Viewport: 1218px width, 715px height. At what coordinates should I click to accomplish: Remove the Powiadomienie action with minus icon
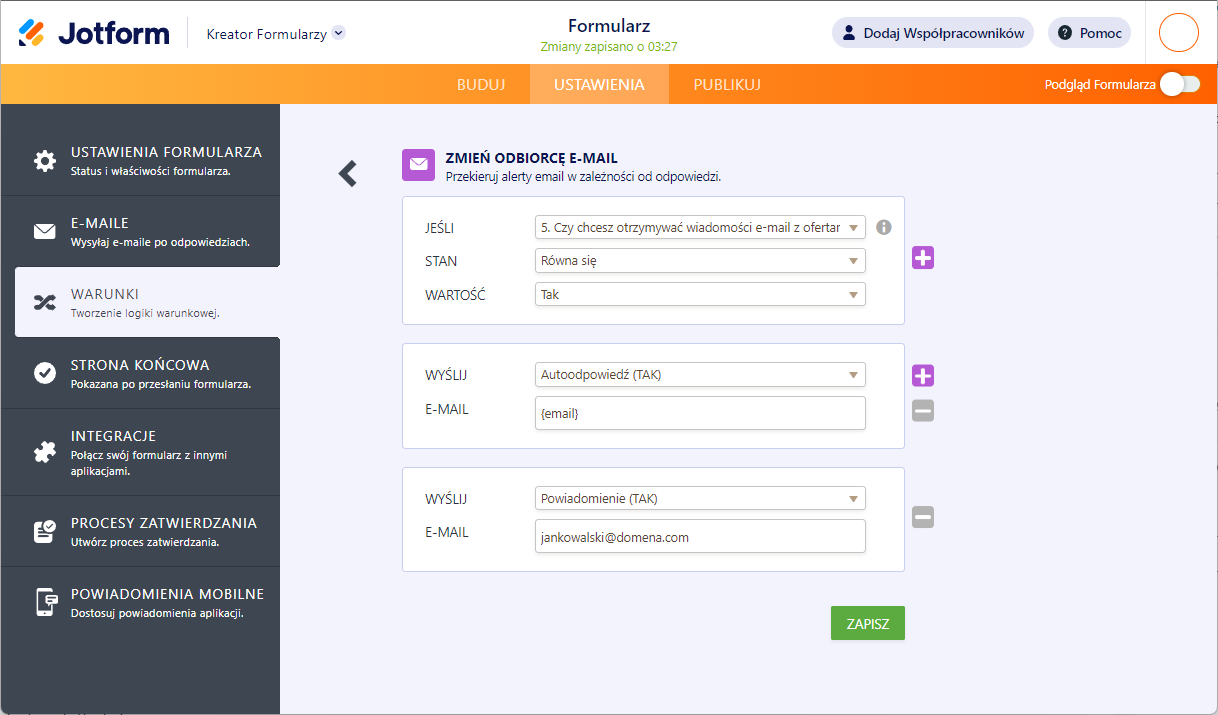click(x=922, y=517)
